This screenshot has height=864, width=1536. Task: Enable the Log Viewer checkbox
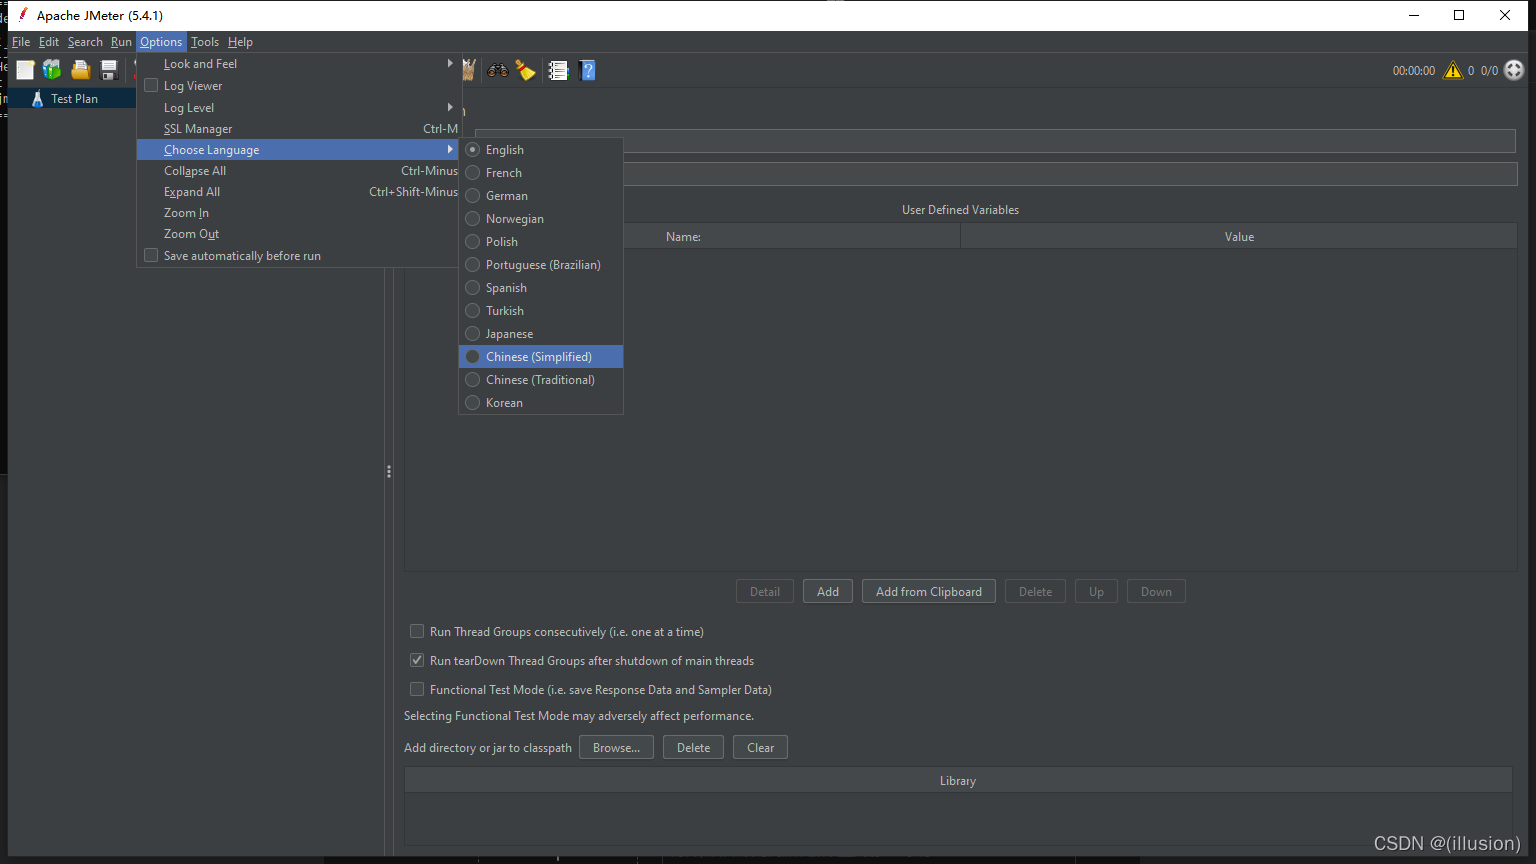(x=152, y=86)
